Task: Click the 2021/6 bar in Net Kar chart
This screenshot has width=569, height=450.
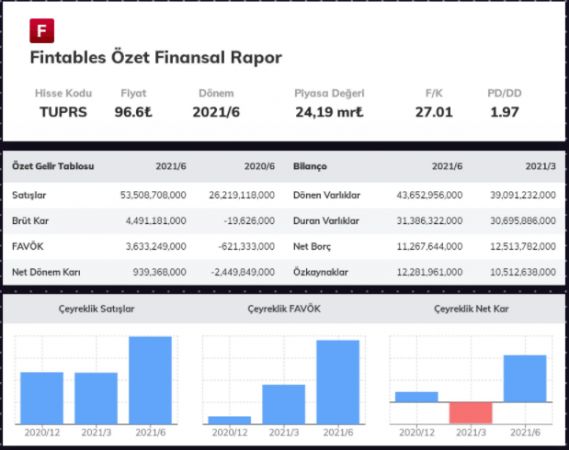Action: (525, 379)
